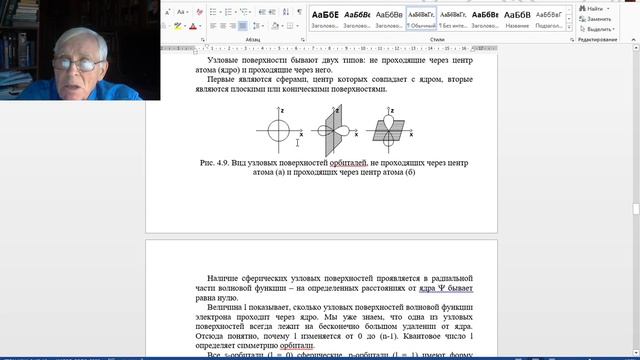
Task: Open the font color dropdown arrow
Action: (x=200, y=27)
